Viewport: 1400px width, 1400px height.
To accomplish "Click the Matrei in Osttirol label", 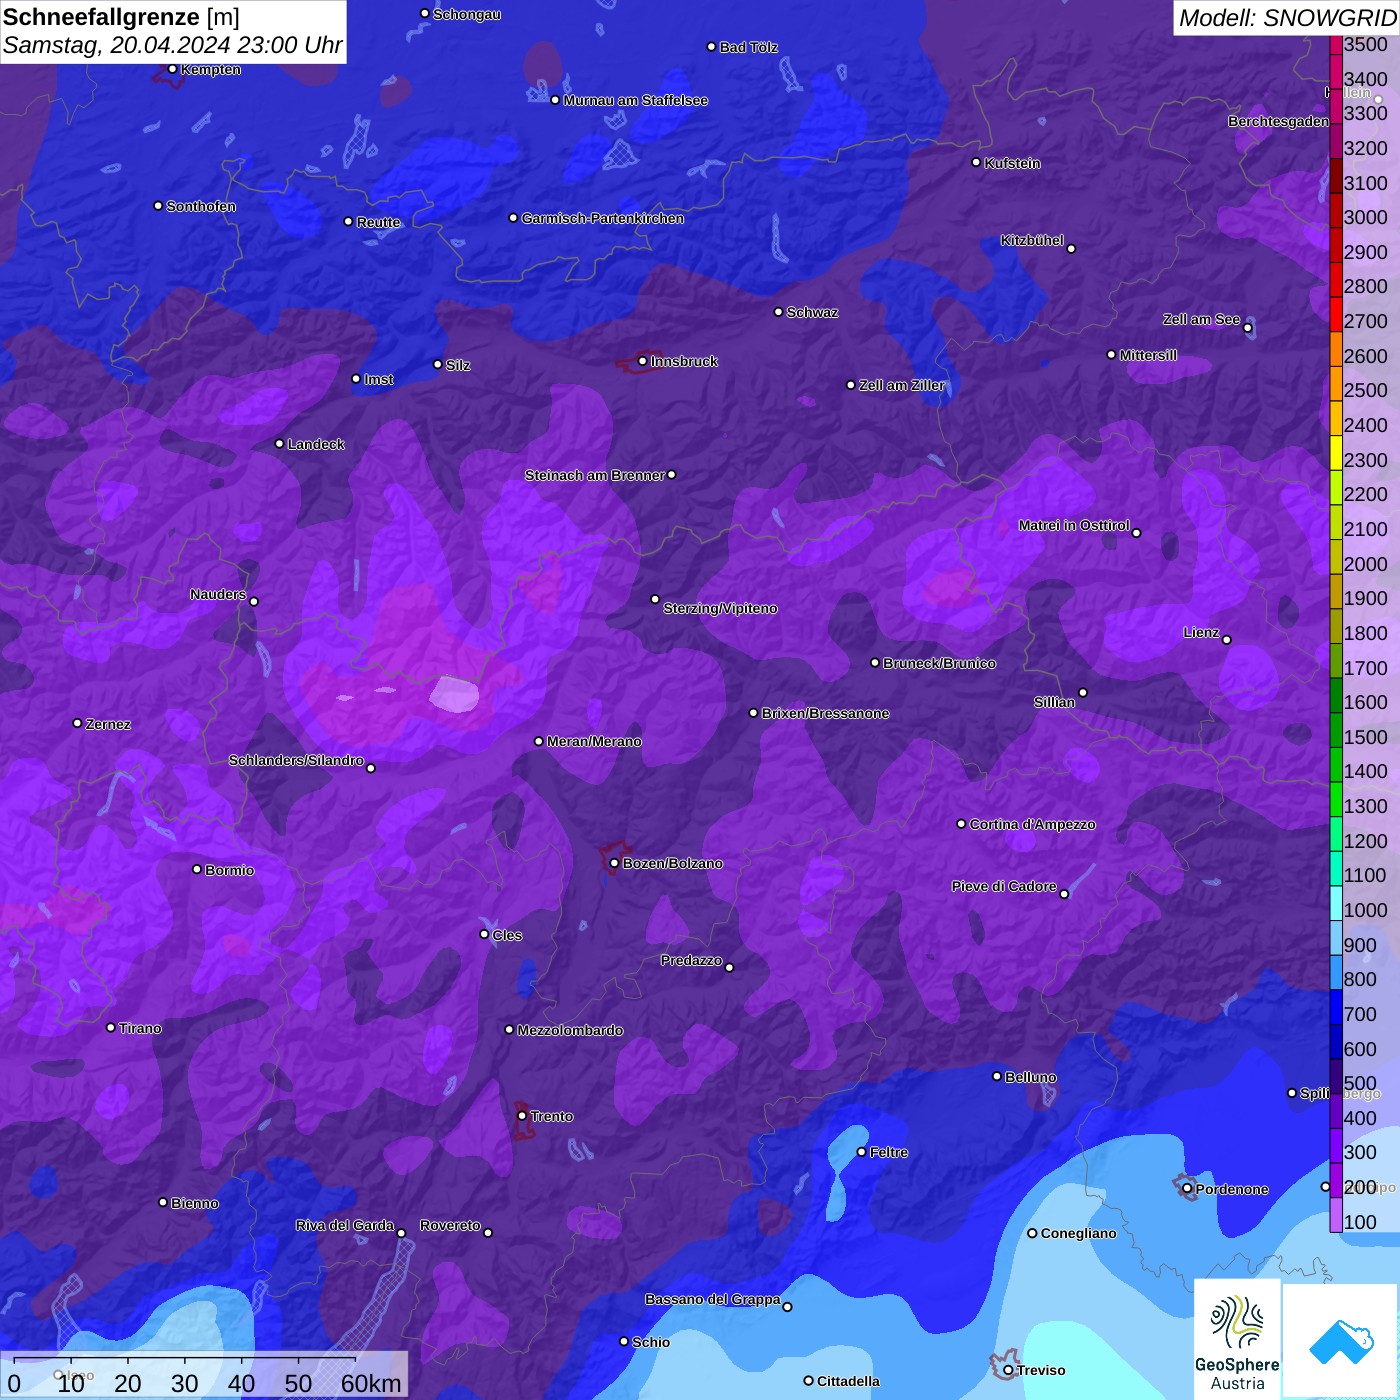I will tap(1074, 525).
